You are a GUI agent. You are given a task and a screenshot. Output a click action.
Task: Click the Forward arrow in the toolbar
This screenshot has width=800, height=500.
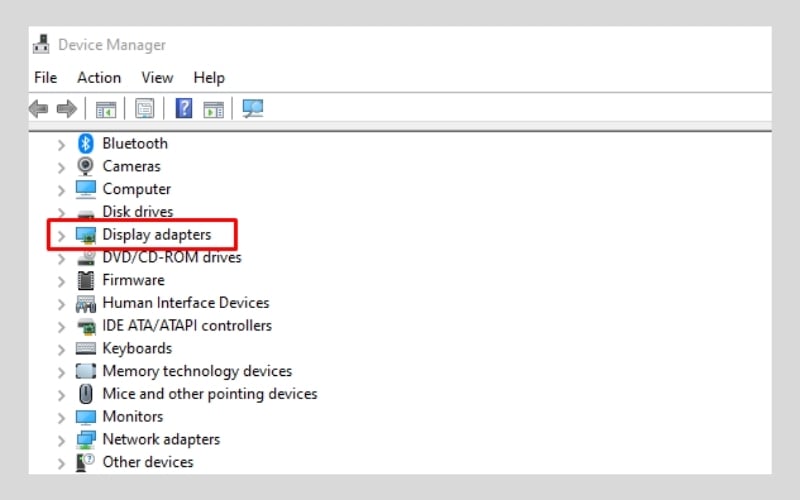click(x=67, y=108)
